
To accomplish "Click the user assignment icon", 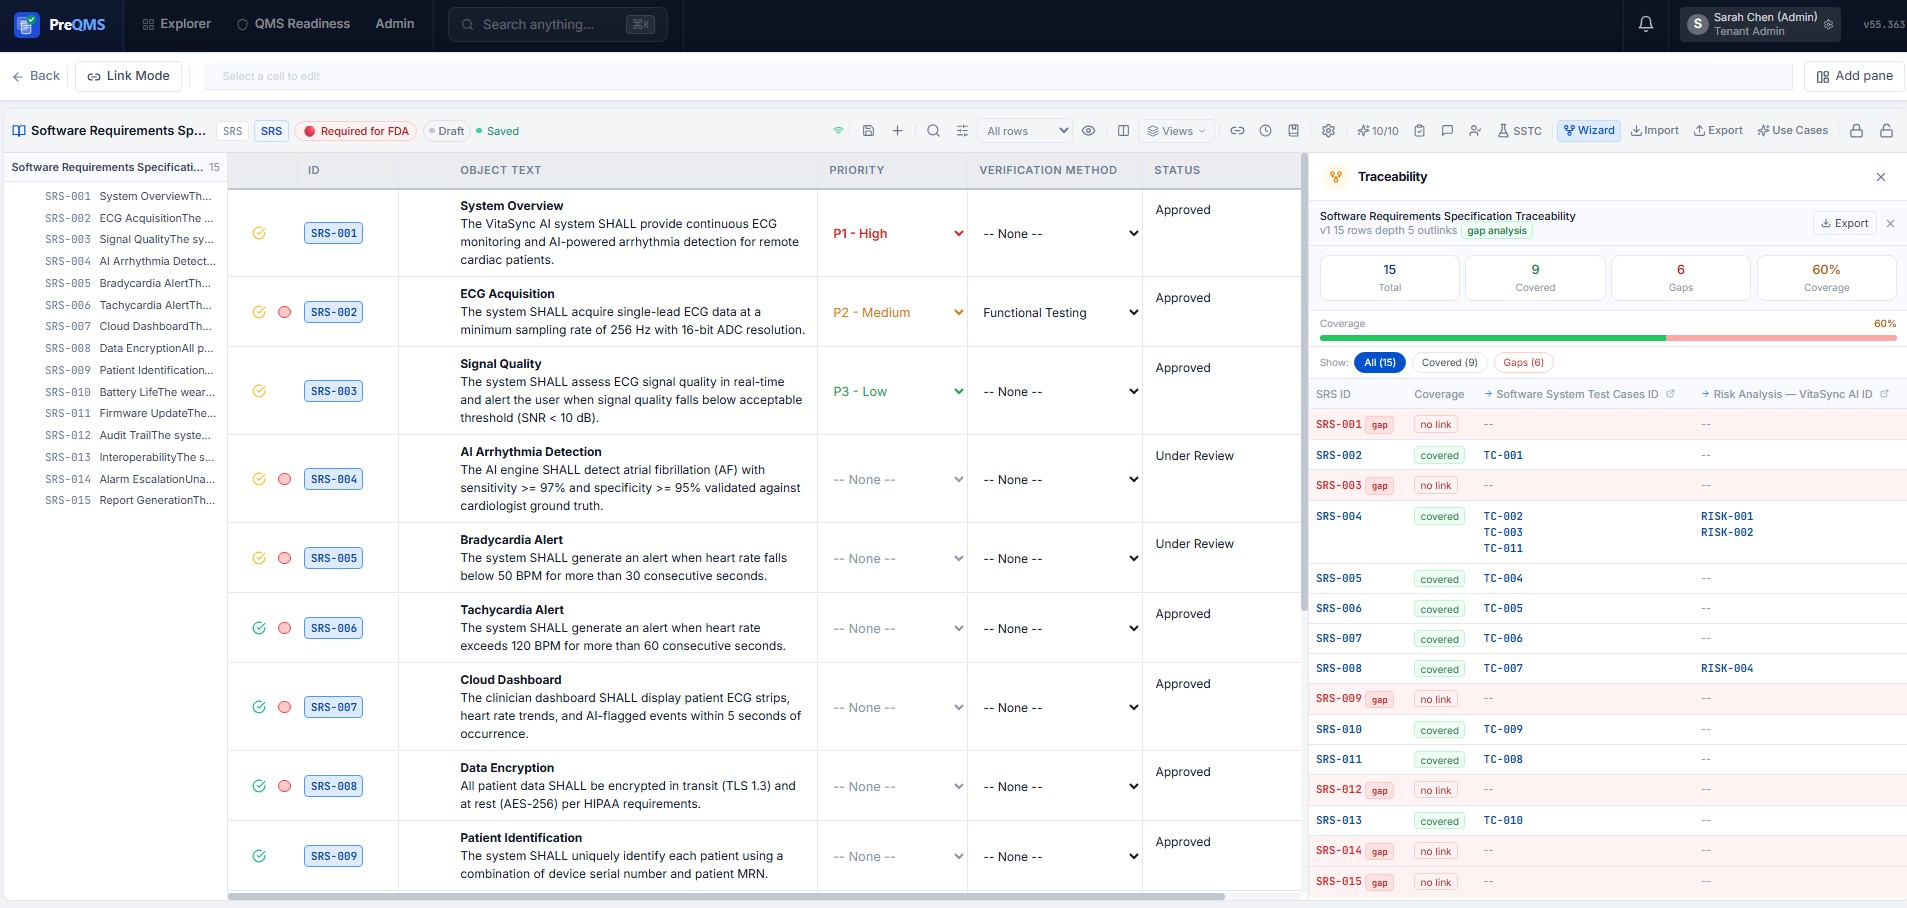I will click(x=1475, y=131).
